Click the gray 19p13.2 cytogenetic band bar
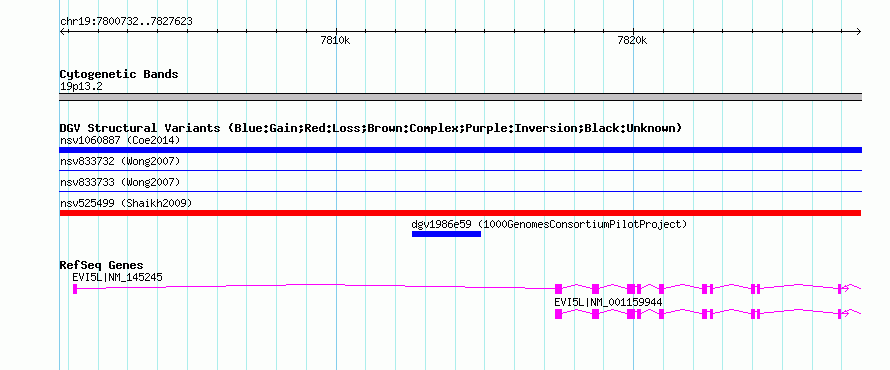Viewport: 890px width, 370px height. 460,97
